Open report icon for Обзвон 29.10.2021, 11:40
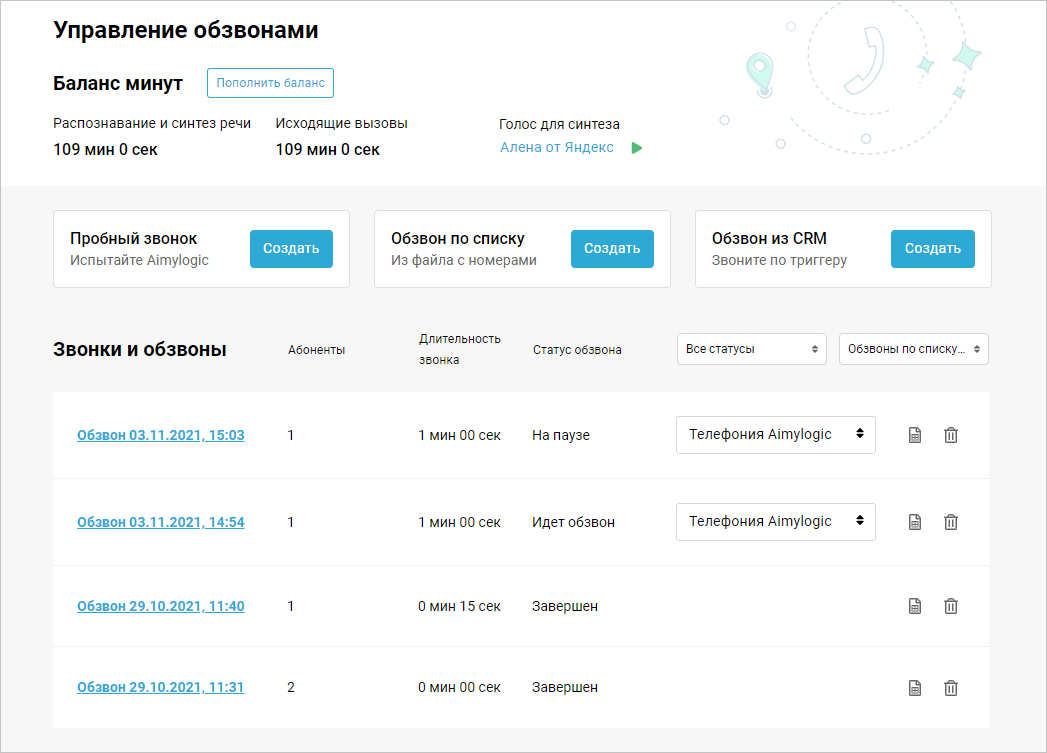The height and width of the screenshot is (753, 1047). (x=914, y=606)
